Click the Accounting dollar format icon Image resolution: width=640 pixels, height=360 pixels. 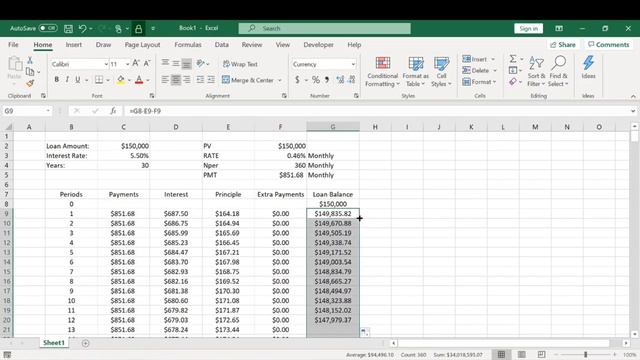click(297, 80)
